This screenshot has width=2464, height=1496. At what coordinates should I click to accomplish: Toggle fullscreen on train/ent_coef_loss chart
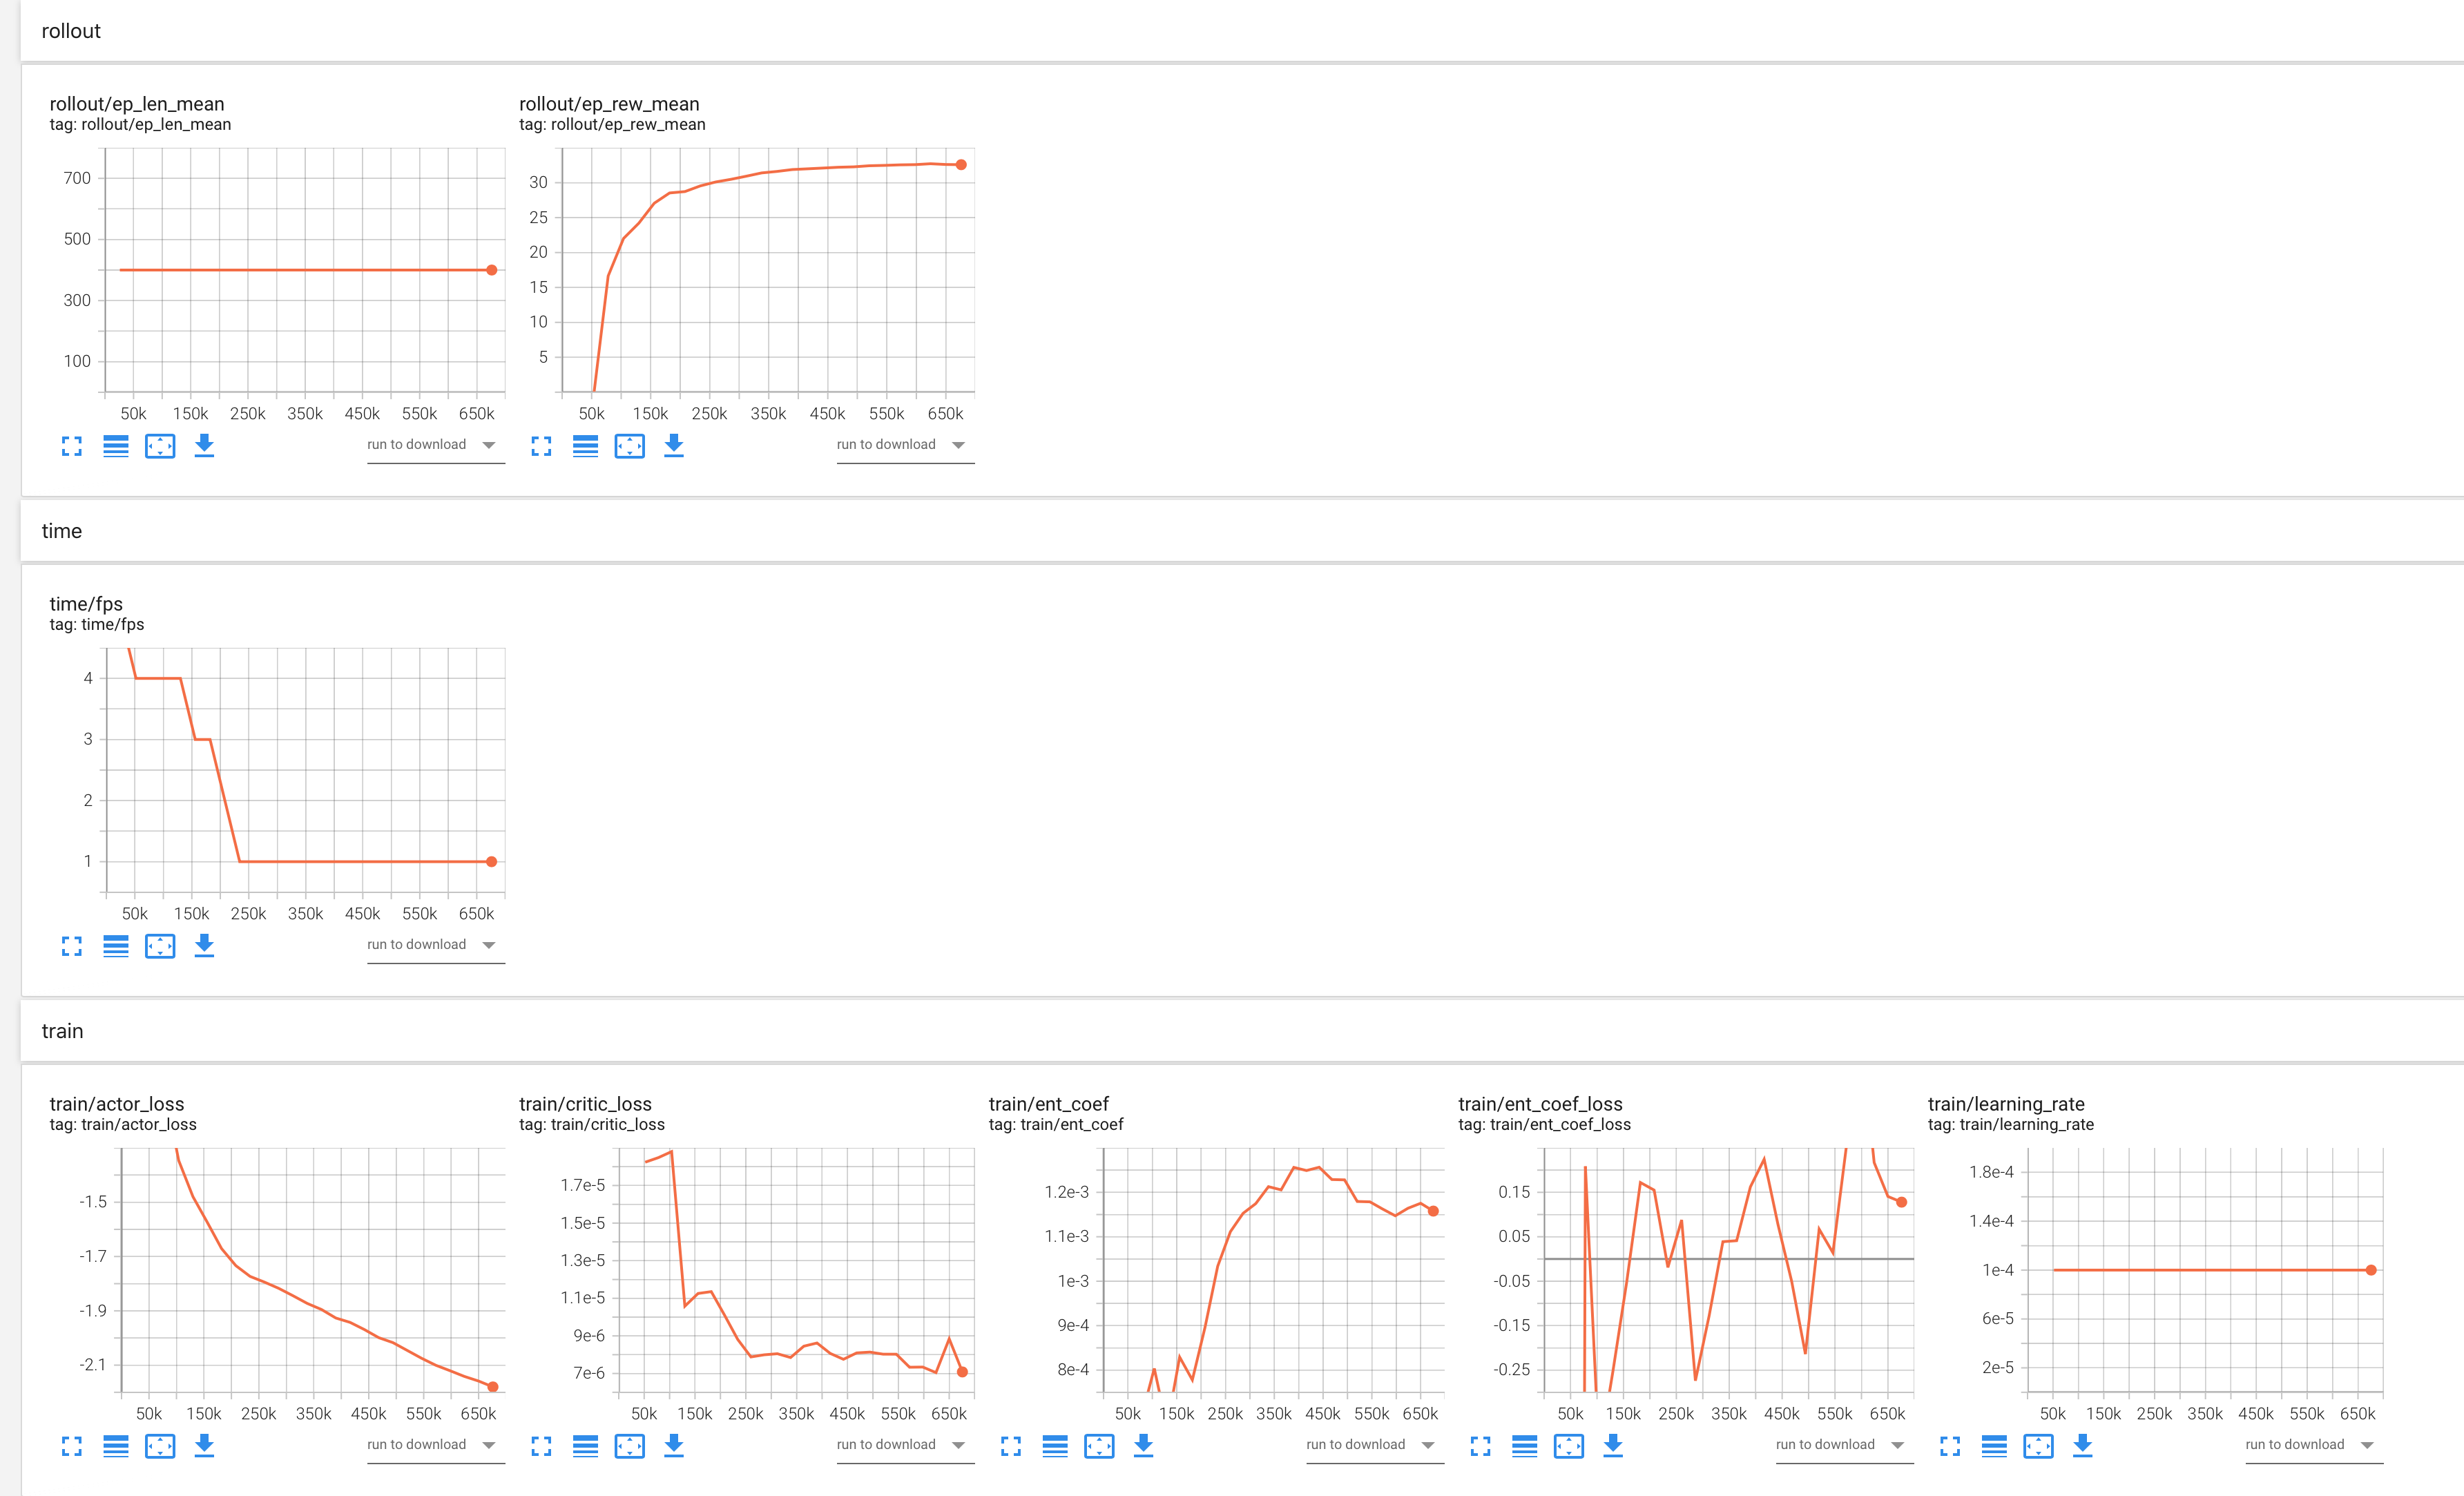tap(1481, 1446)
